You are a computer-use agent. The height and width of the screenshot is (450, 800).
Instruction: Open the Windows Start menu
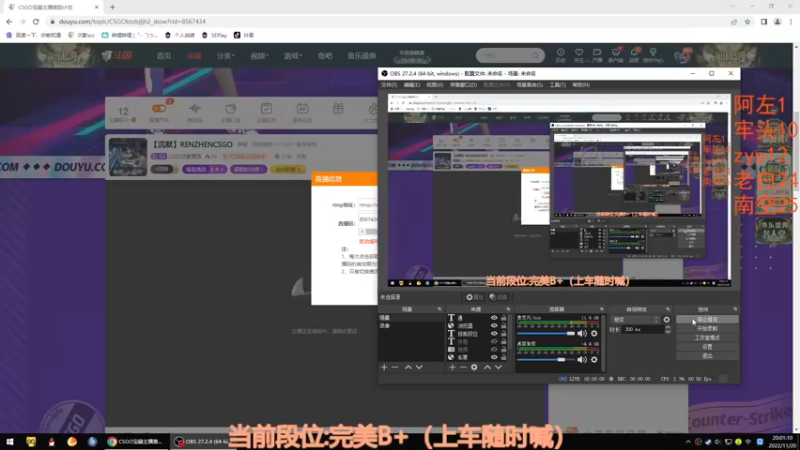tap(10, 441)
